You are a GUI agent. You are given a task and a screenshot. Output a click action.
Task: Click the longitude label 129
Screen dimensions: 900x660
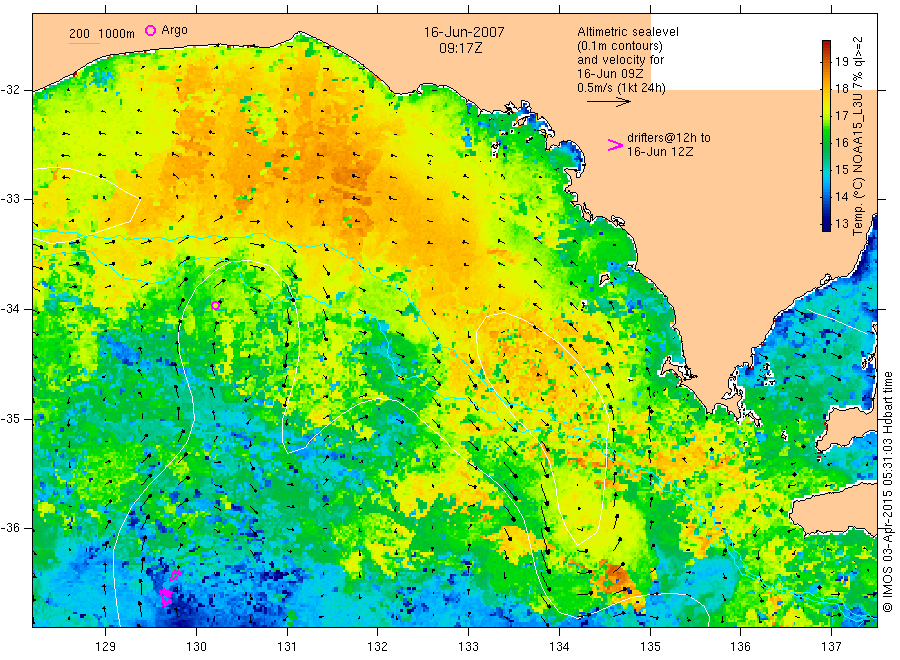[106, 647]
